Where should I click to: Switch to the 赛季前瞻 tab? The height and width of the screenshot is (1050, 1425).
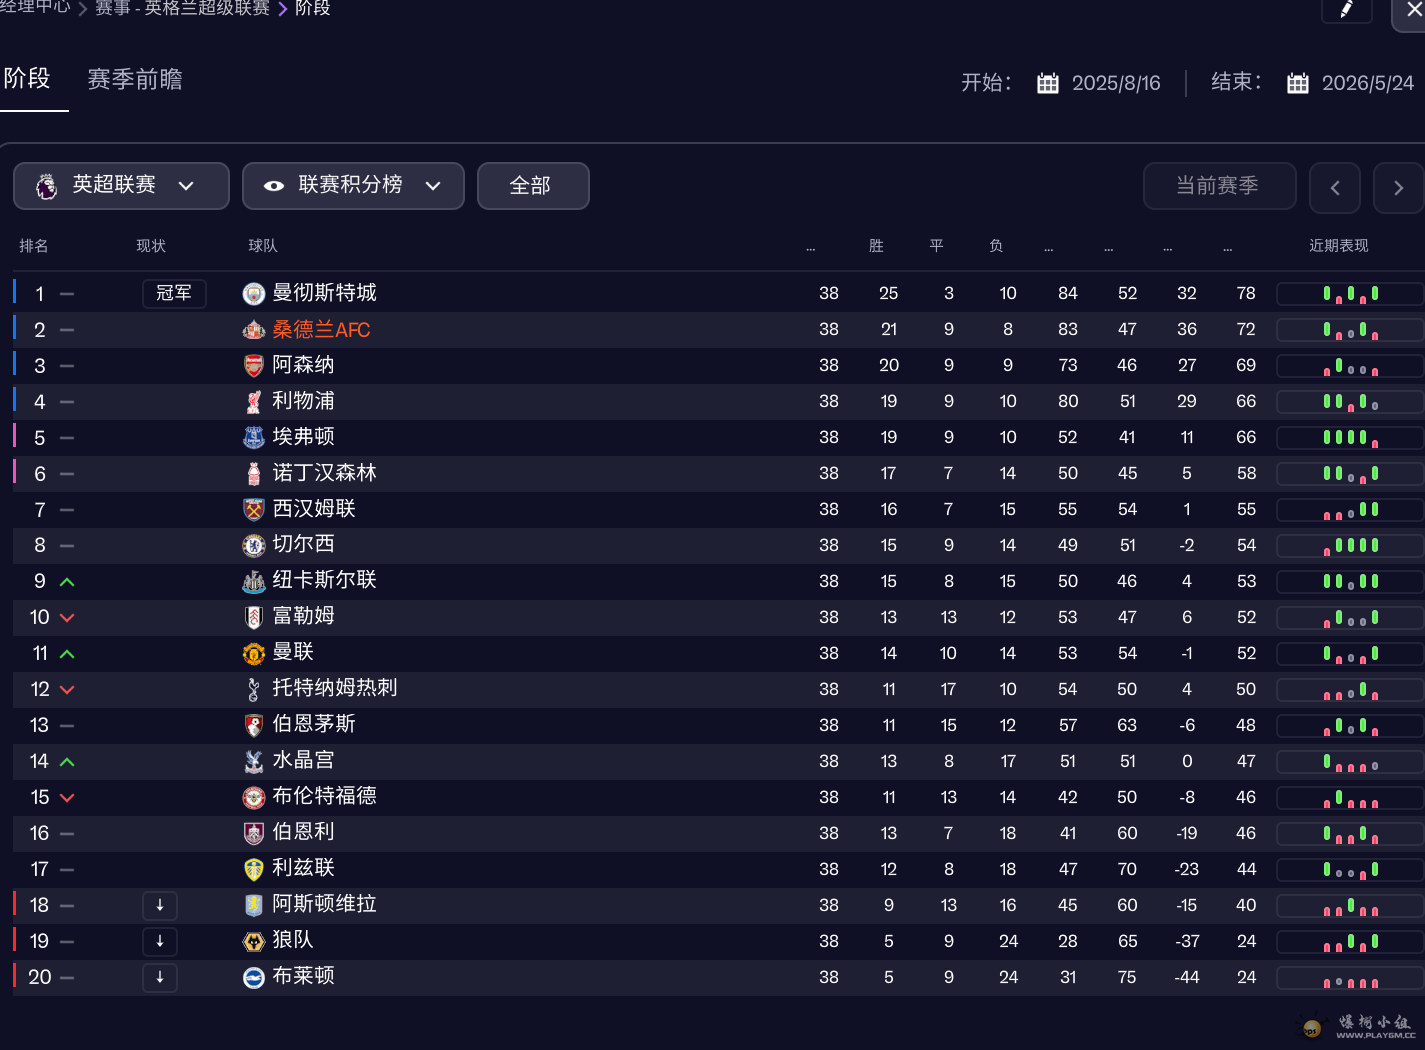coord(135,80)
